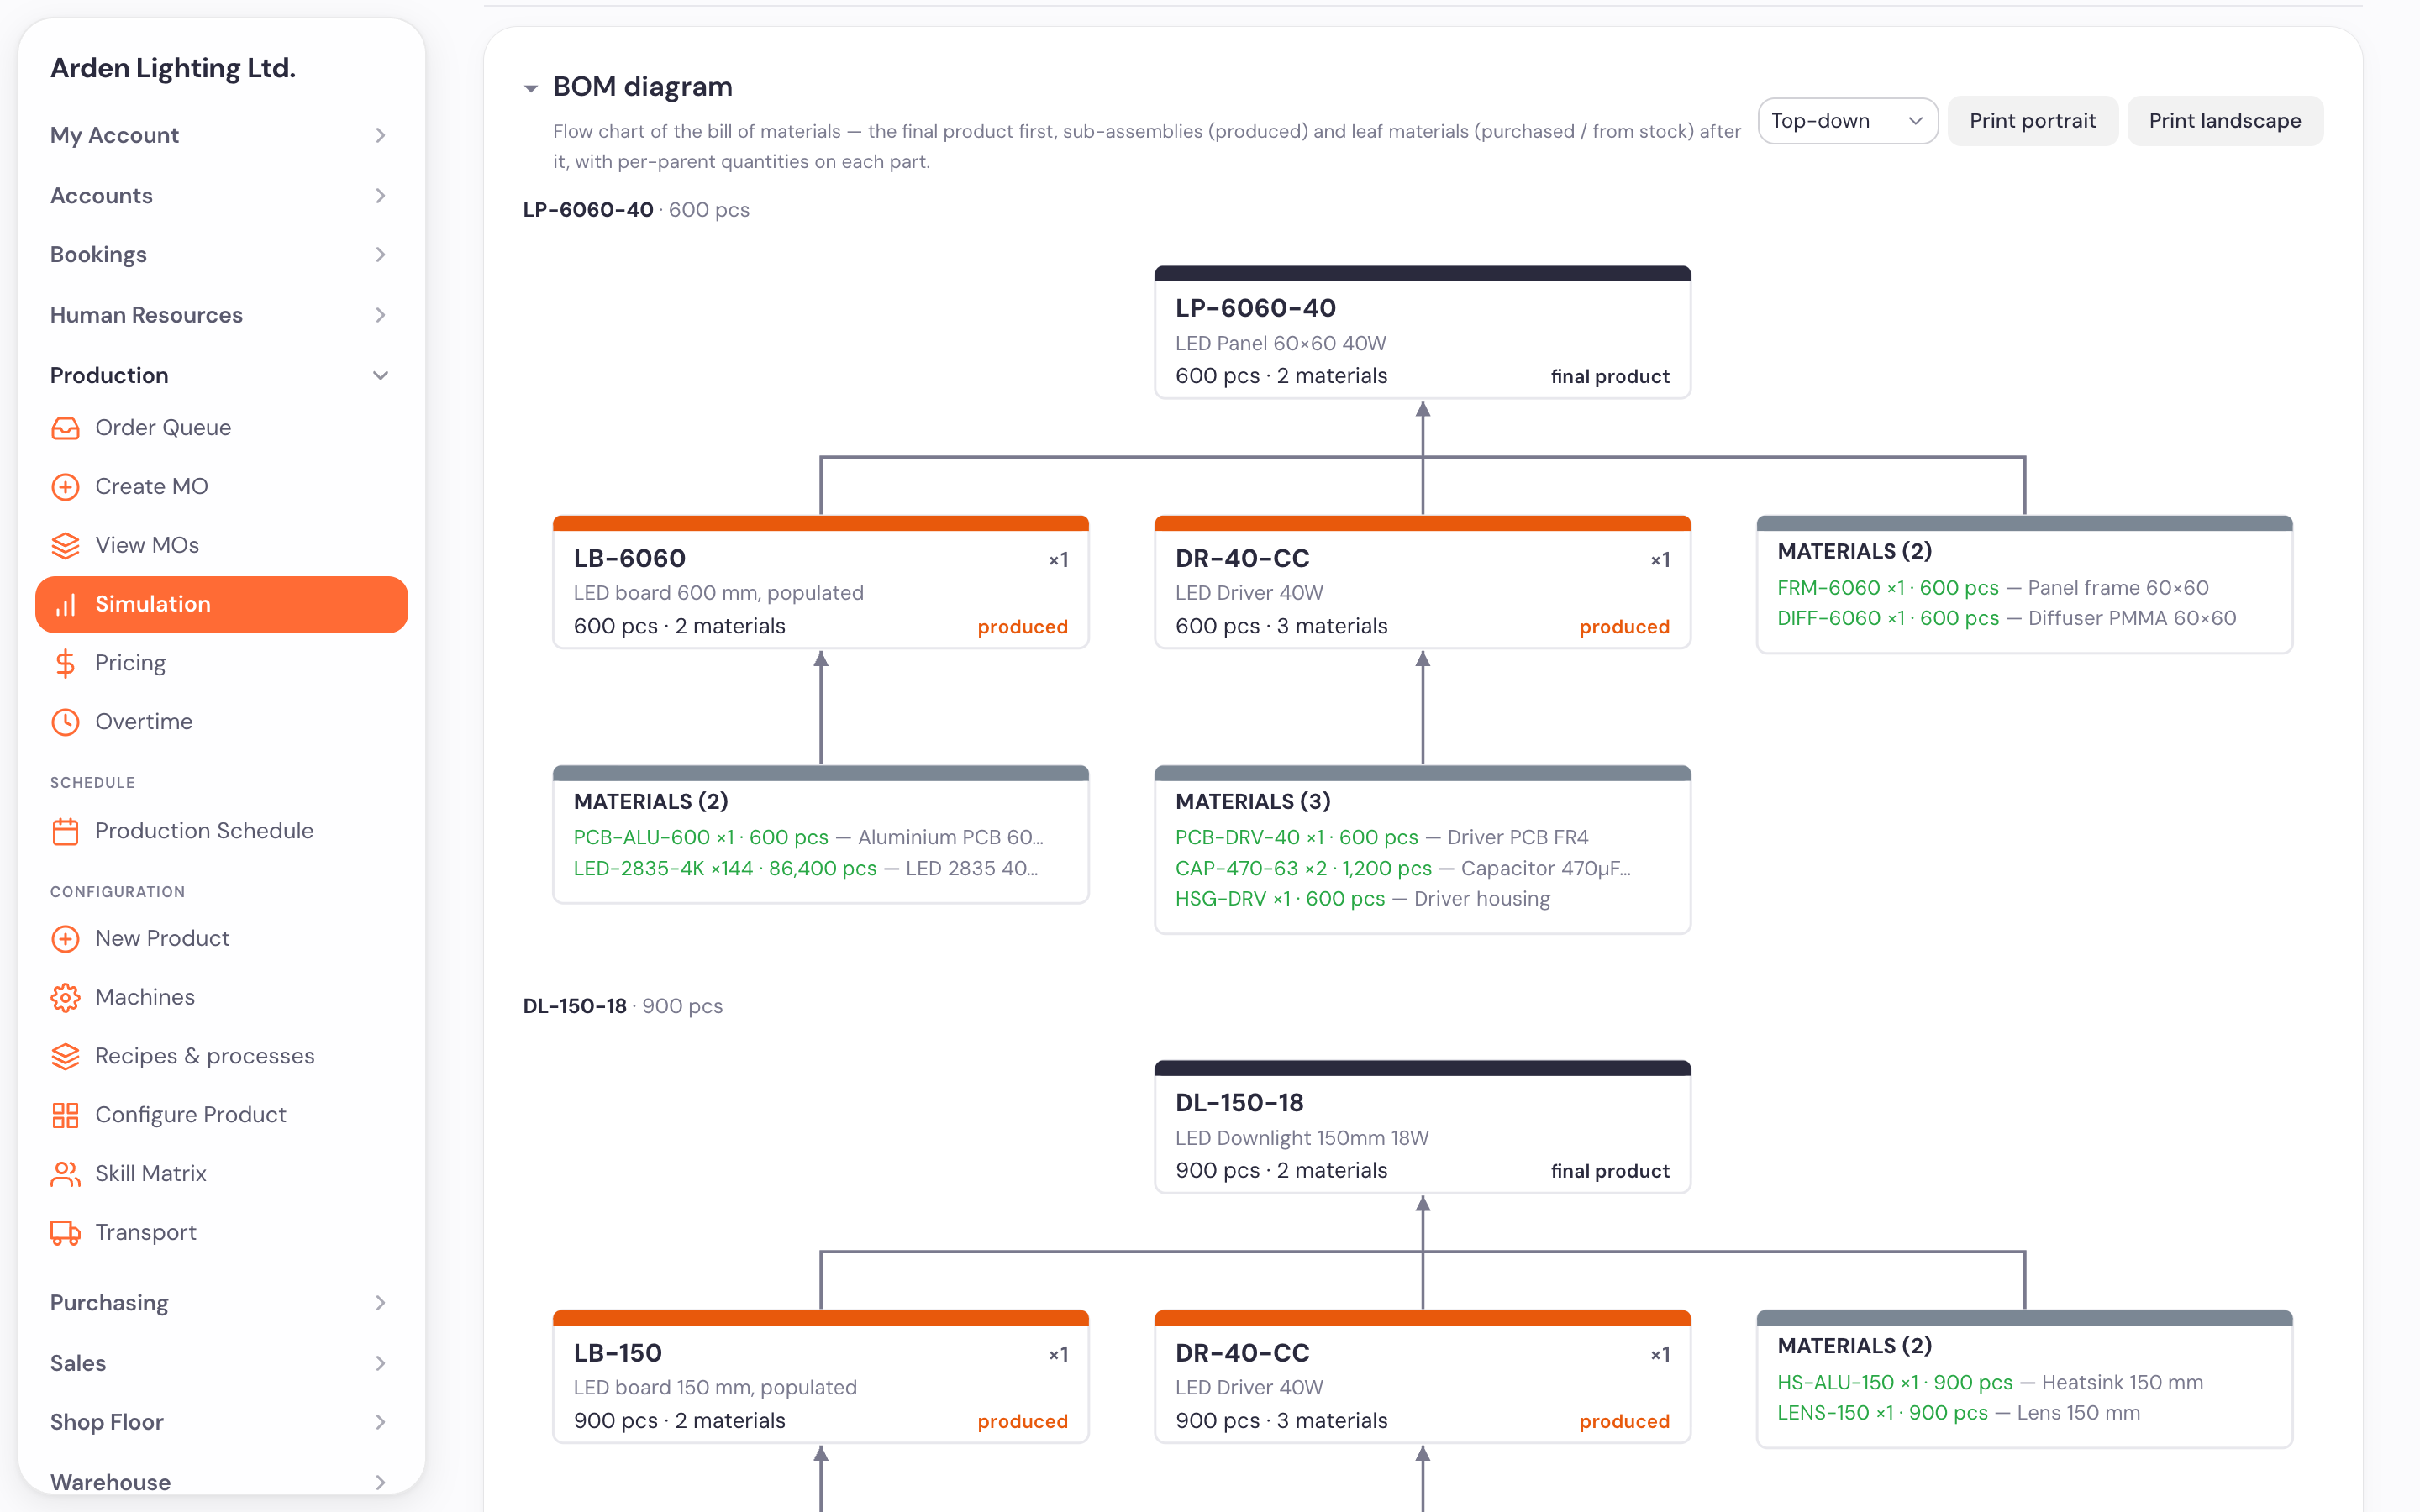Select the Pricing dollar icon
The image size is (2420, 1512).
tap(65, 663)
